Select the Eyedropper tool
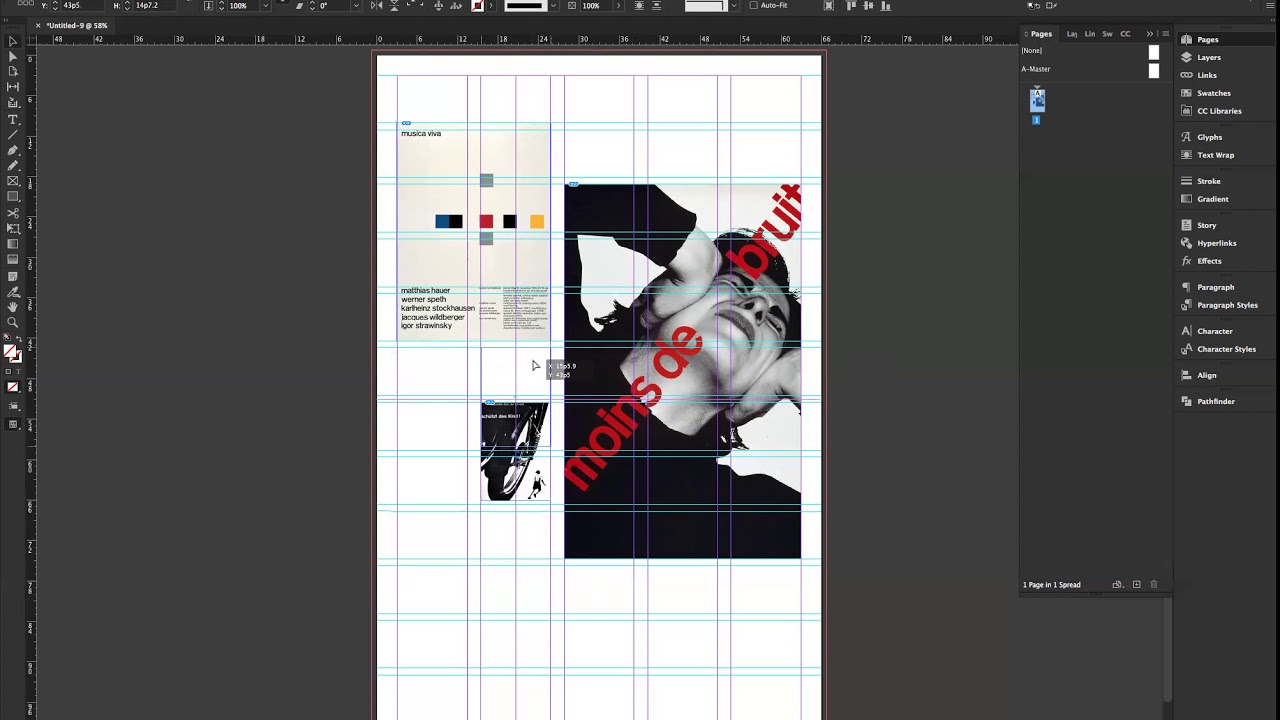The width and height of the screenshot is (1280, 720). pos(13,292)
